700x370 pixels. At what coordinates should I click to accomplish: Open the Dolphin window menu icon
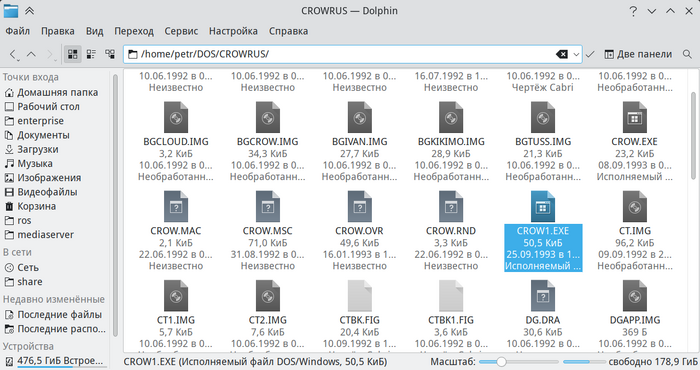point(11,11)
